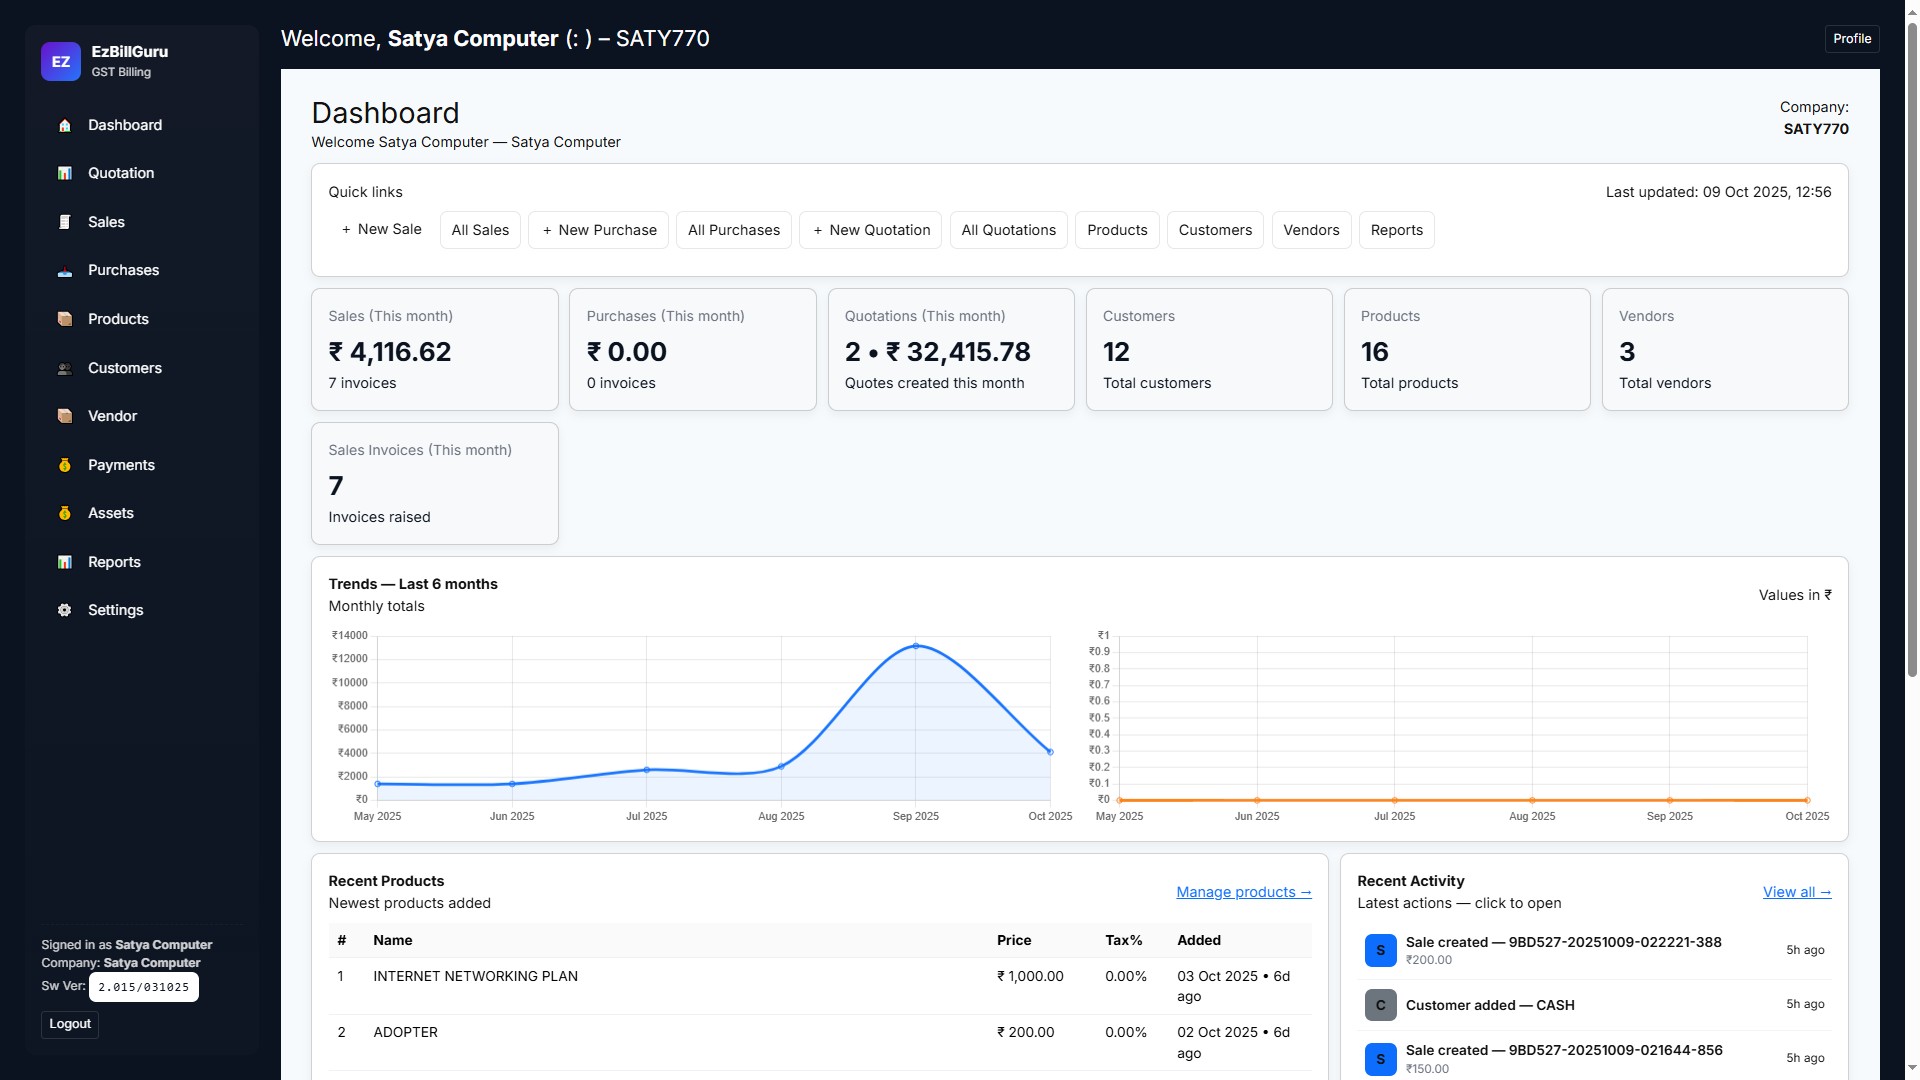Select the Quotation sidebar icon

[x=120, y=173]
